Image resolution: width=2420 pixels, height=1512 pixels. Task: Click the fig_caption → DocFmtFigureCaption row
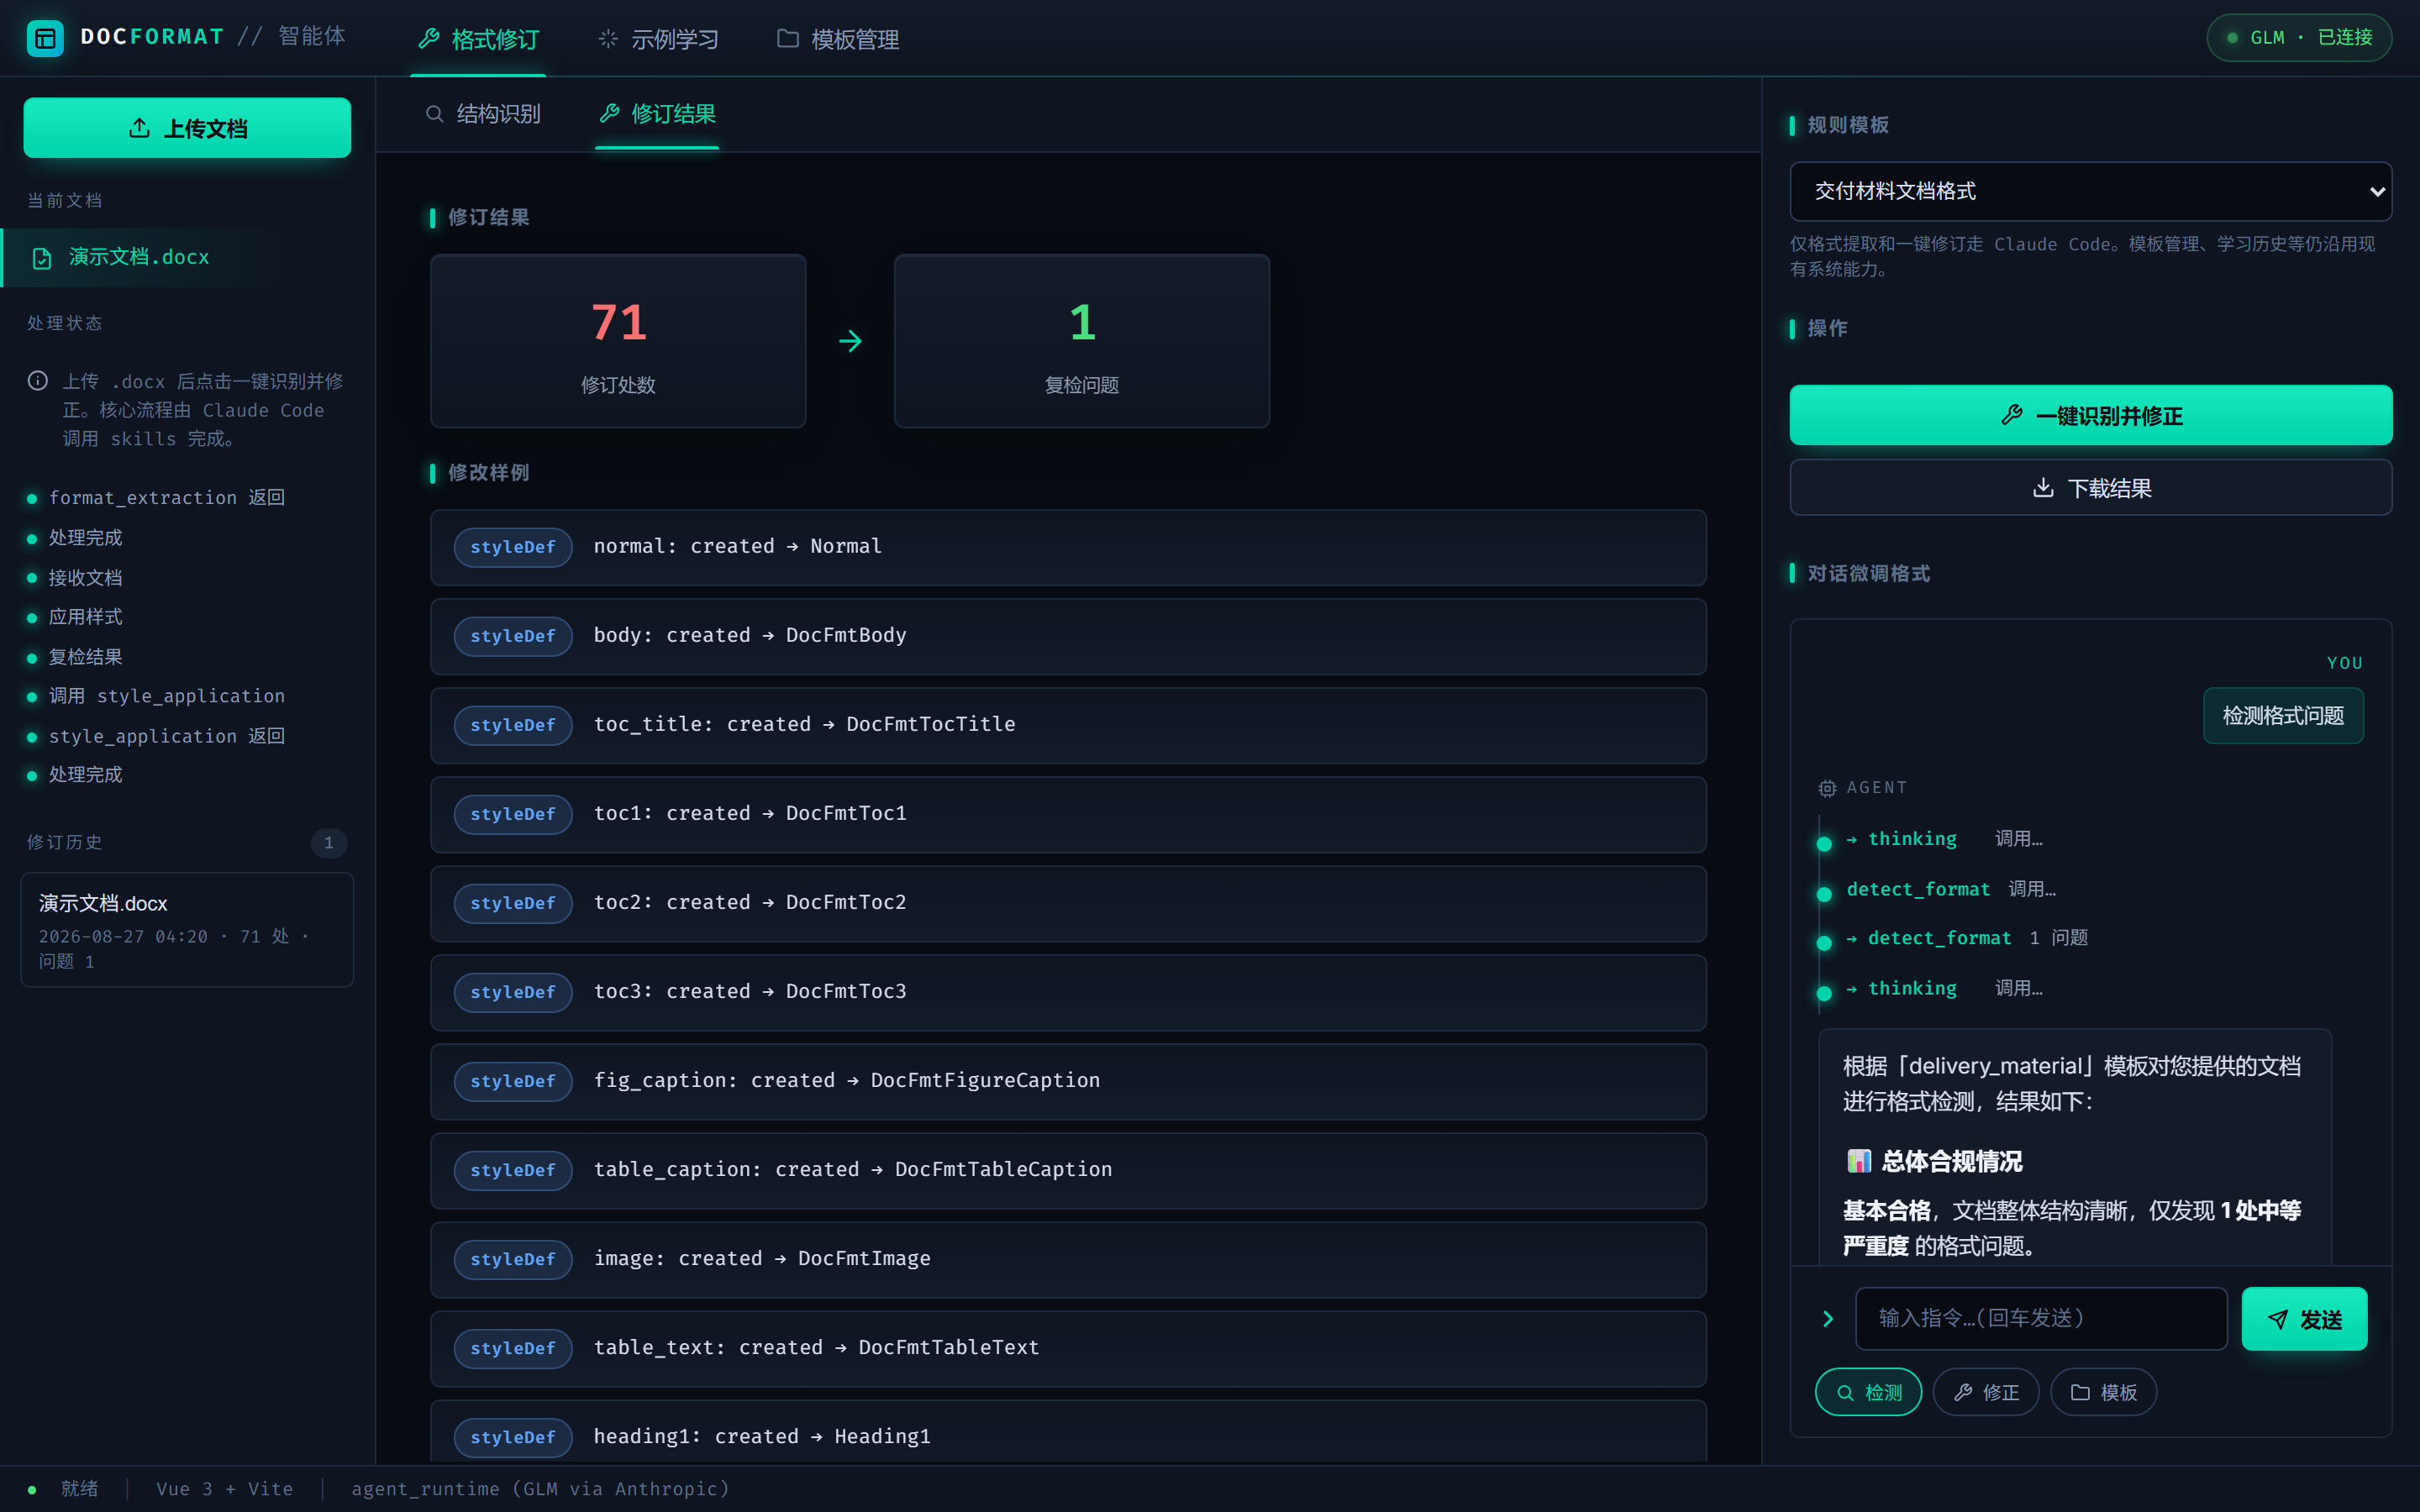coord(1068,1081)
